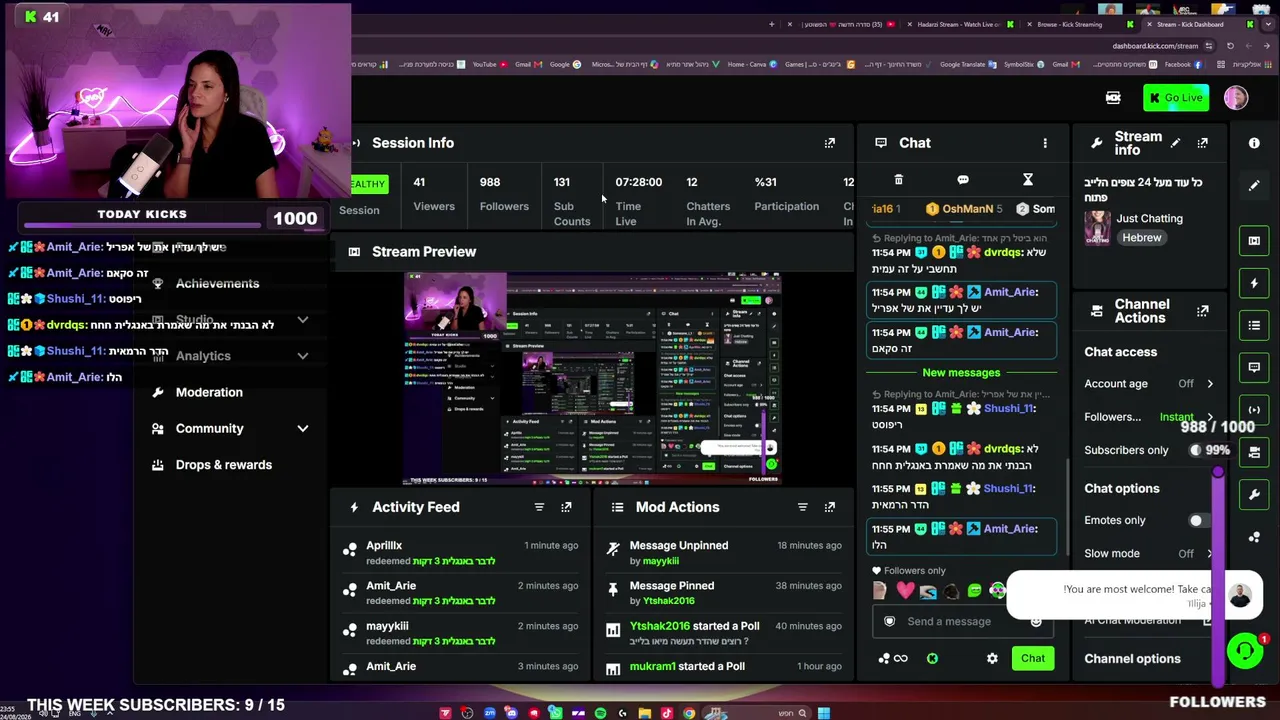This screenshot has width=1280, height=720.
Task: Open the Achievements page
Action: [217, 284]
